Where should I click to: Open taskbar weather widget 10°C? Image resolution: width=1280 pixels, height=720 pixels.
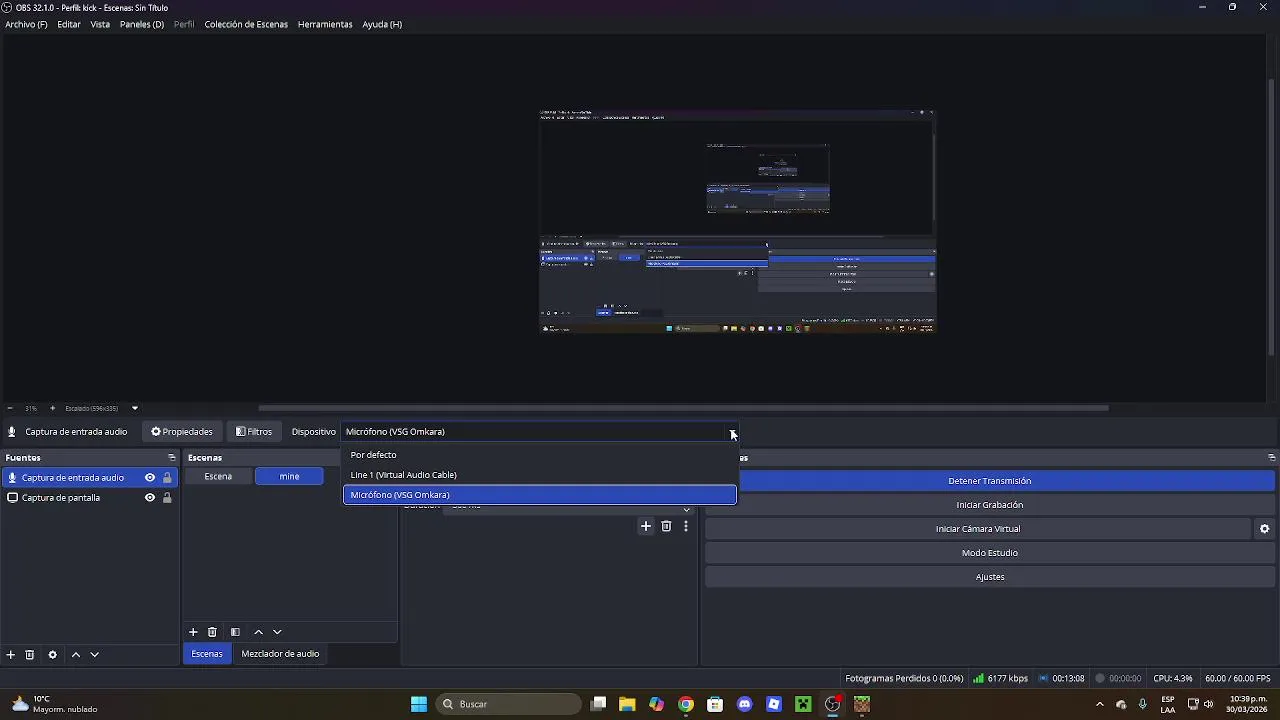pos(55,704)
